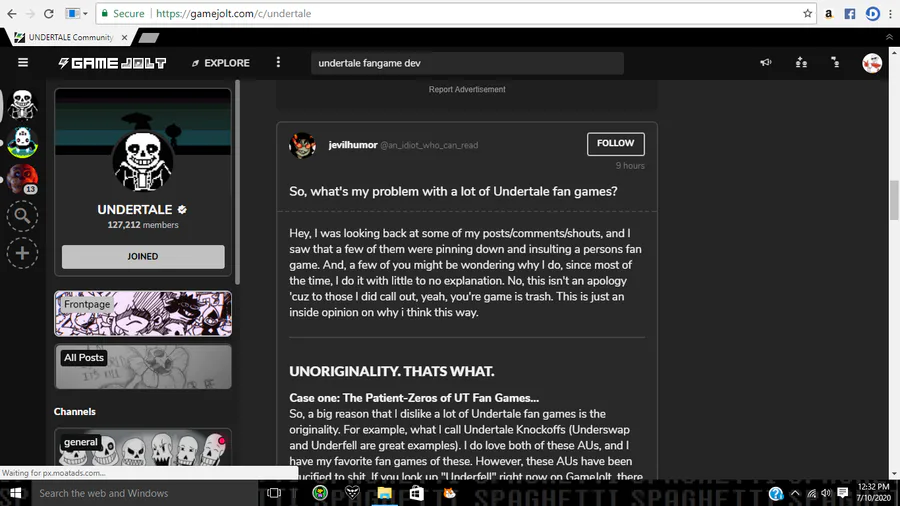Screen dimensions: 900x506
Task: Select the UNDERTALE Community browser tab
Action: coord(69,37)
